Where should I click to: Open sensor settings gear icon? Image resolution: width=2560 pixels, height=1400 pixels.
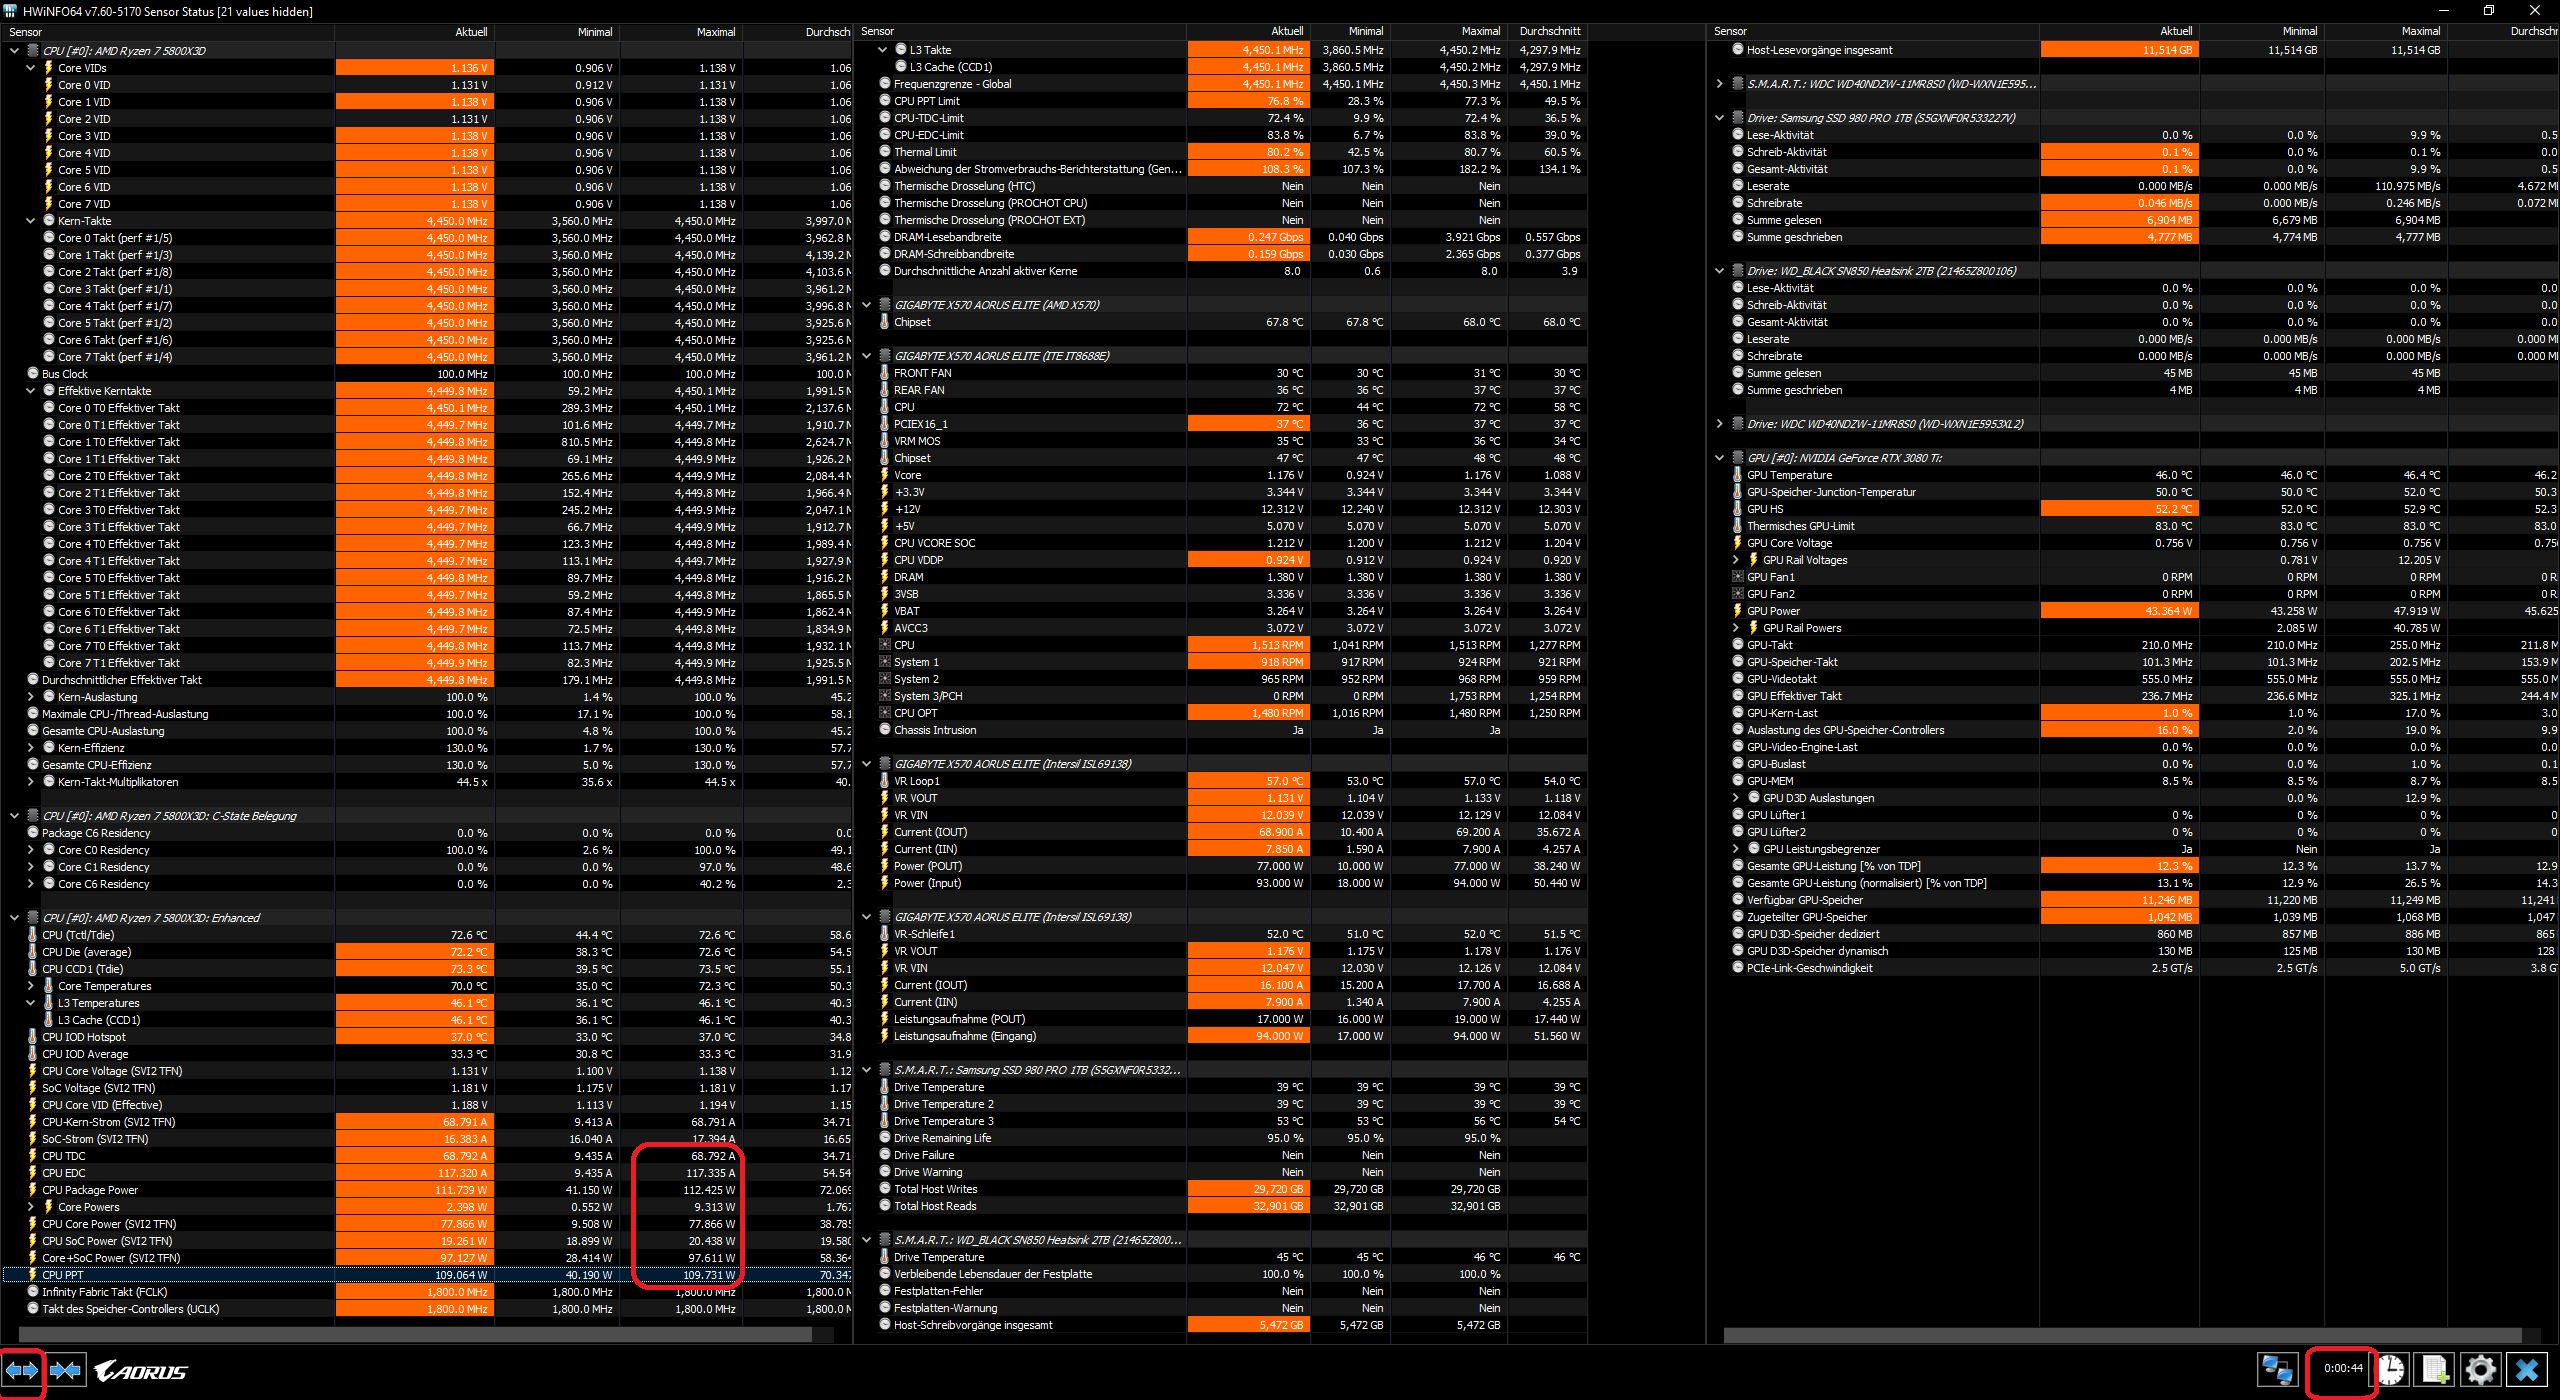(2481, 1369)
